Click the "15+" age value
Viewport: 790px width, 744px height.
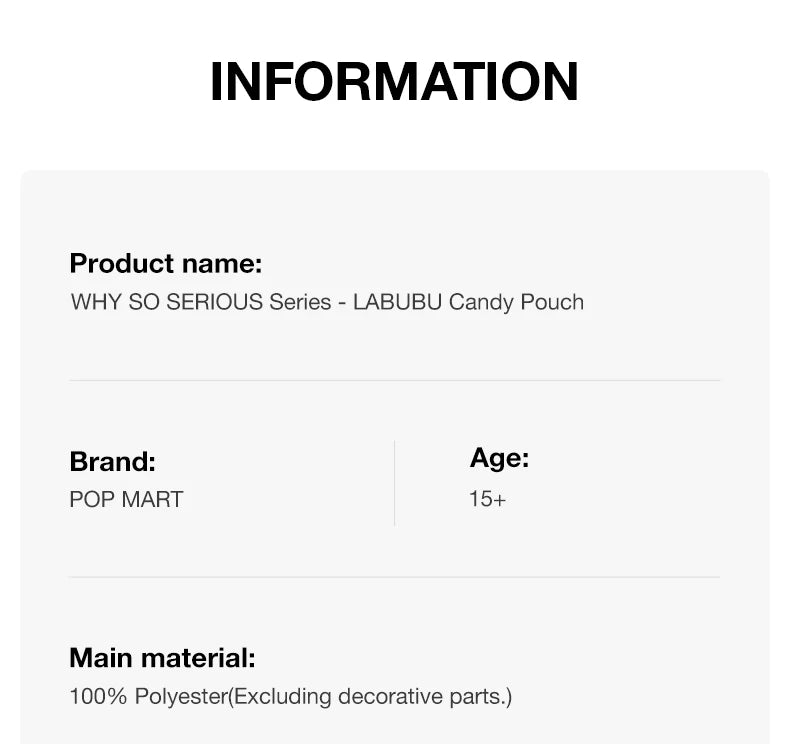tap(487, 498)
